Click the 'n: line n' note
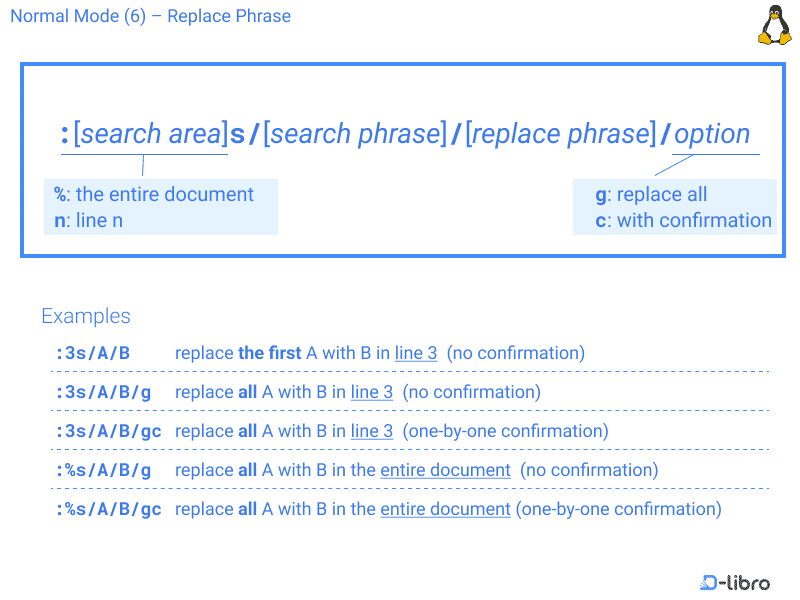The height and width of the screenshot is (600, 800). [88, 220]
